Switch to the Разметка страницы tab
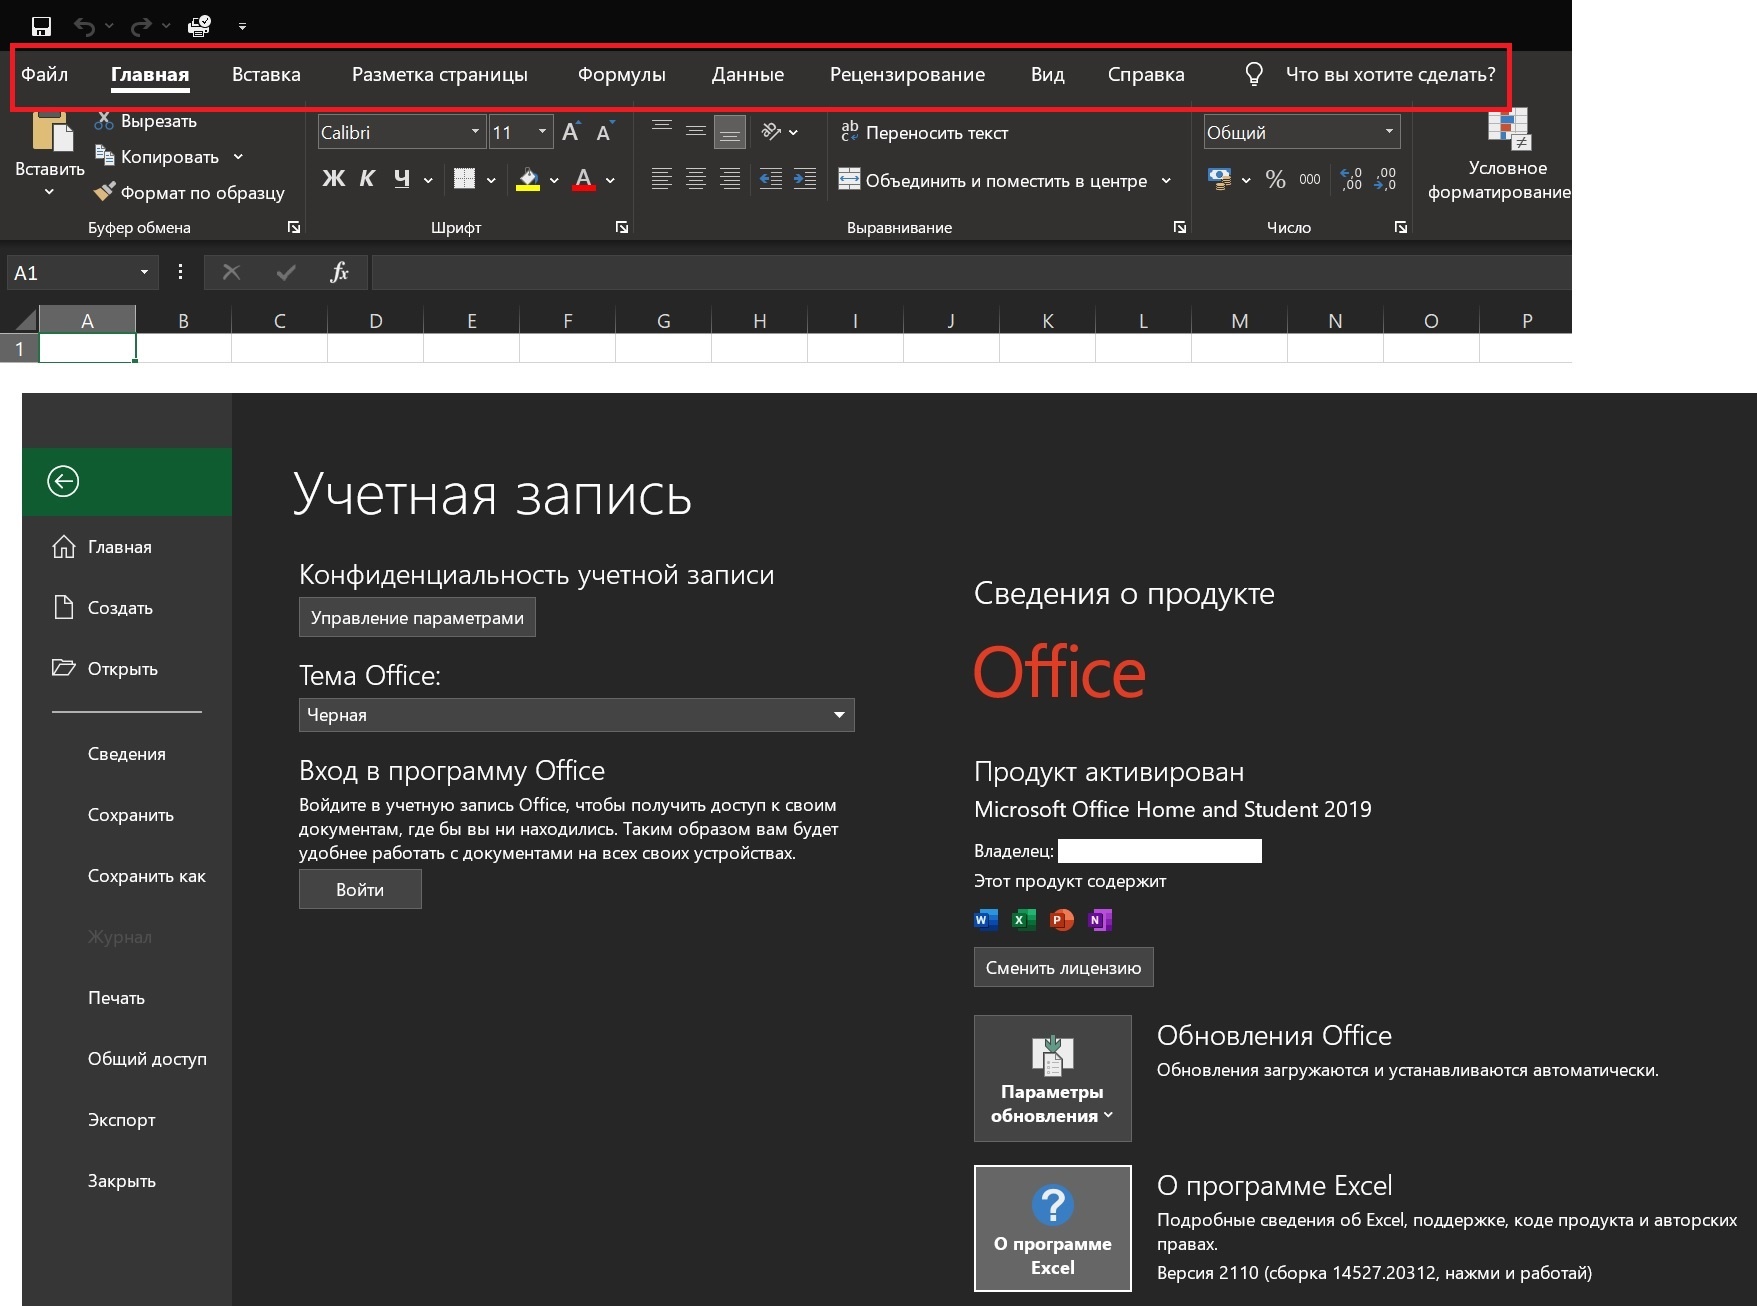This screenshot has width=1757, height=1306. click(x=440, y=74)
